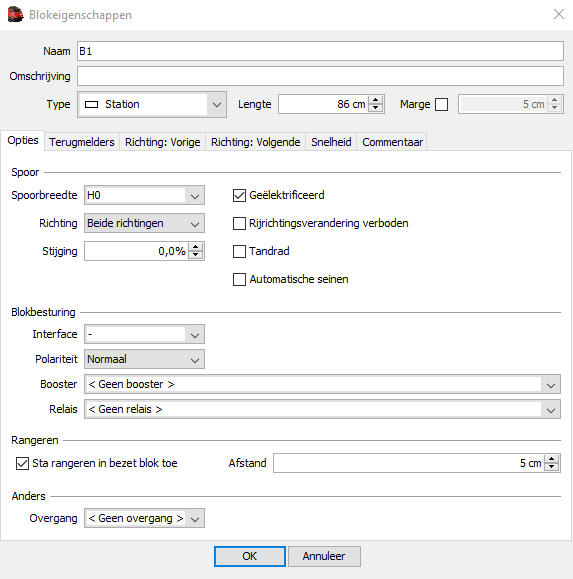Expand the Overgang dropdown
Viewport: 573px width, 579px height.
tap(144, 518)
